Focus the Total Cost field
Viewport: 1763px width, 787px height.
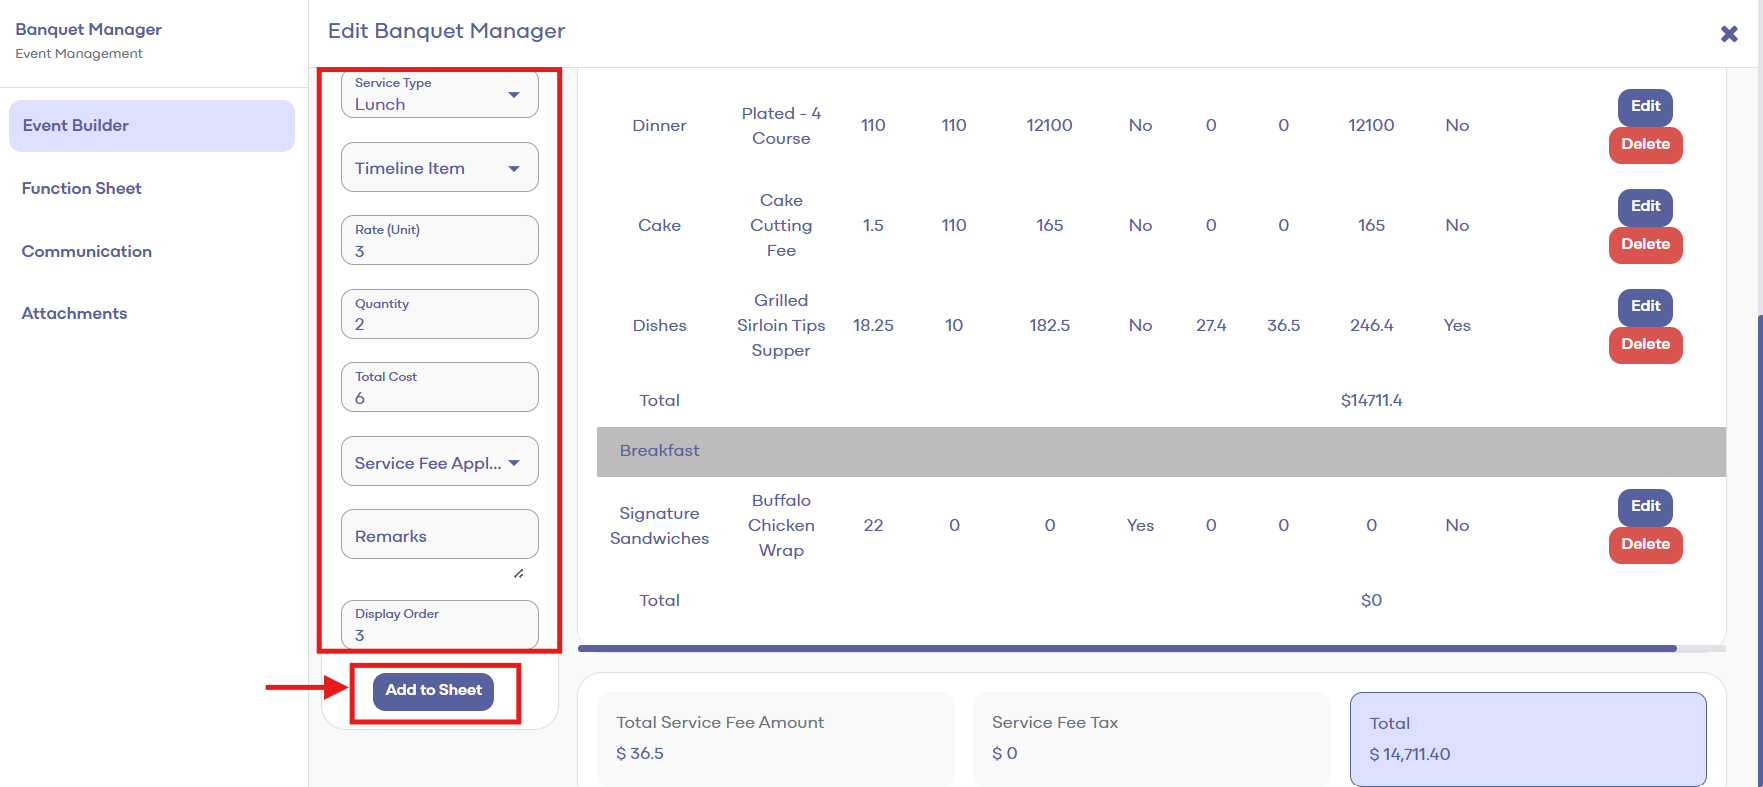[x=439, y=388]
